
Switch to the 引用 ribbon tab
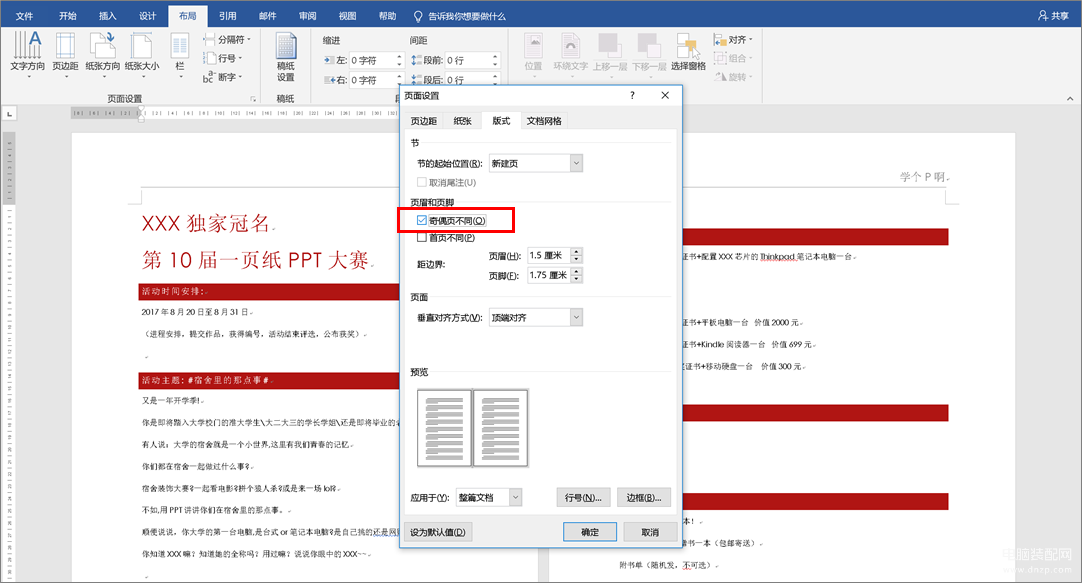(228, 16)
